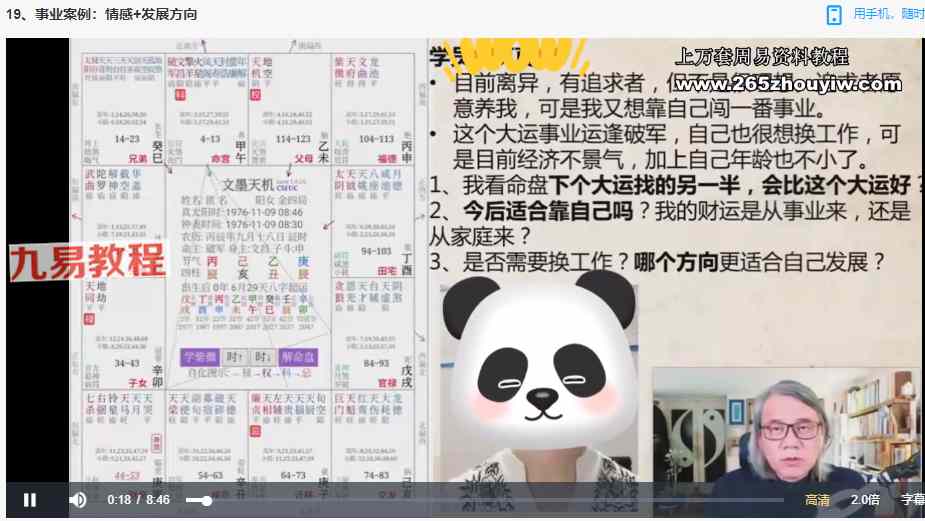
Task: Select the 官禄 palace label in chart
Action: tap(385, 382)
